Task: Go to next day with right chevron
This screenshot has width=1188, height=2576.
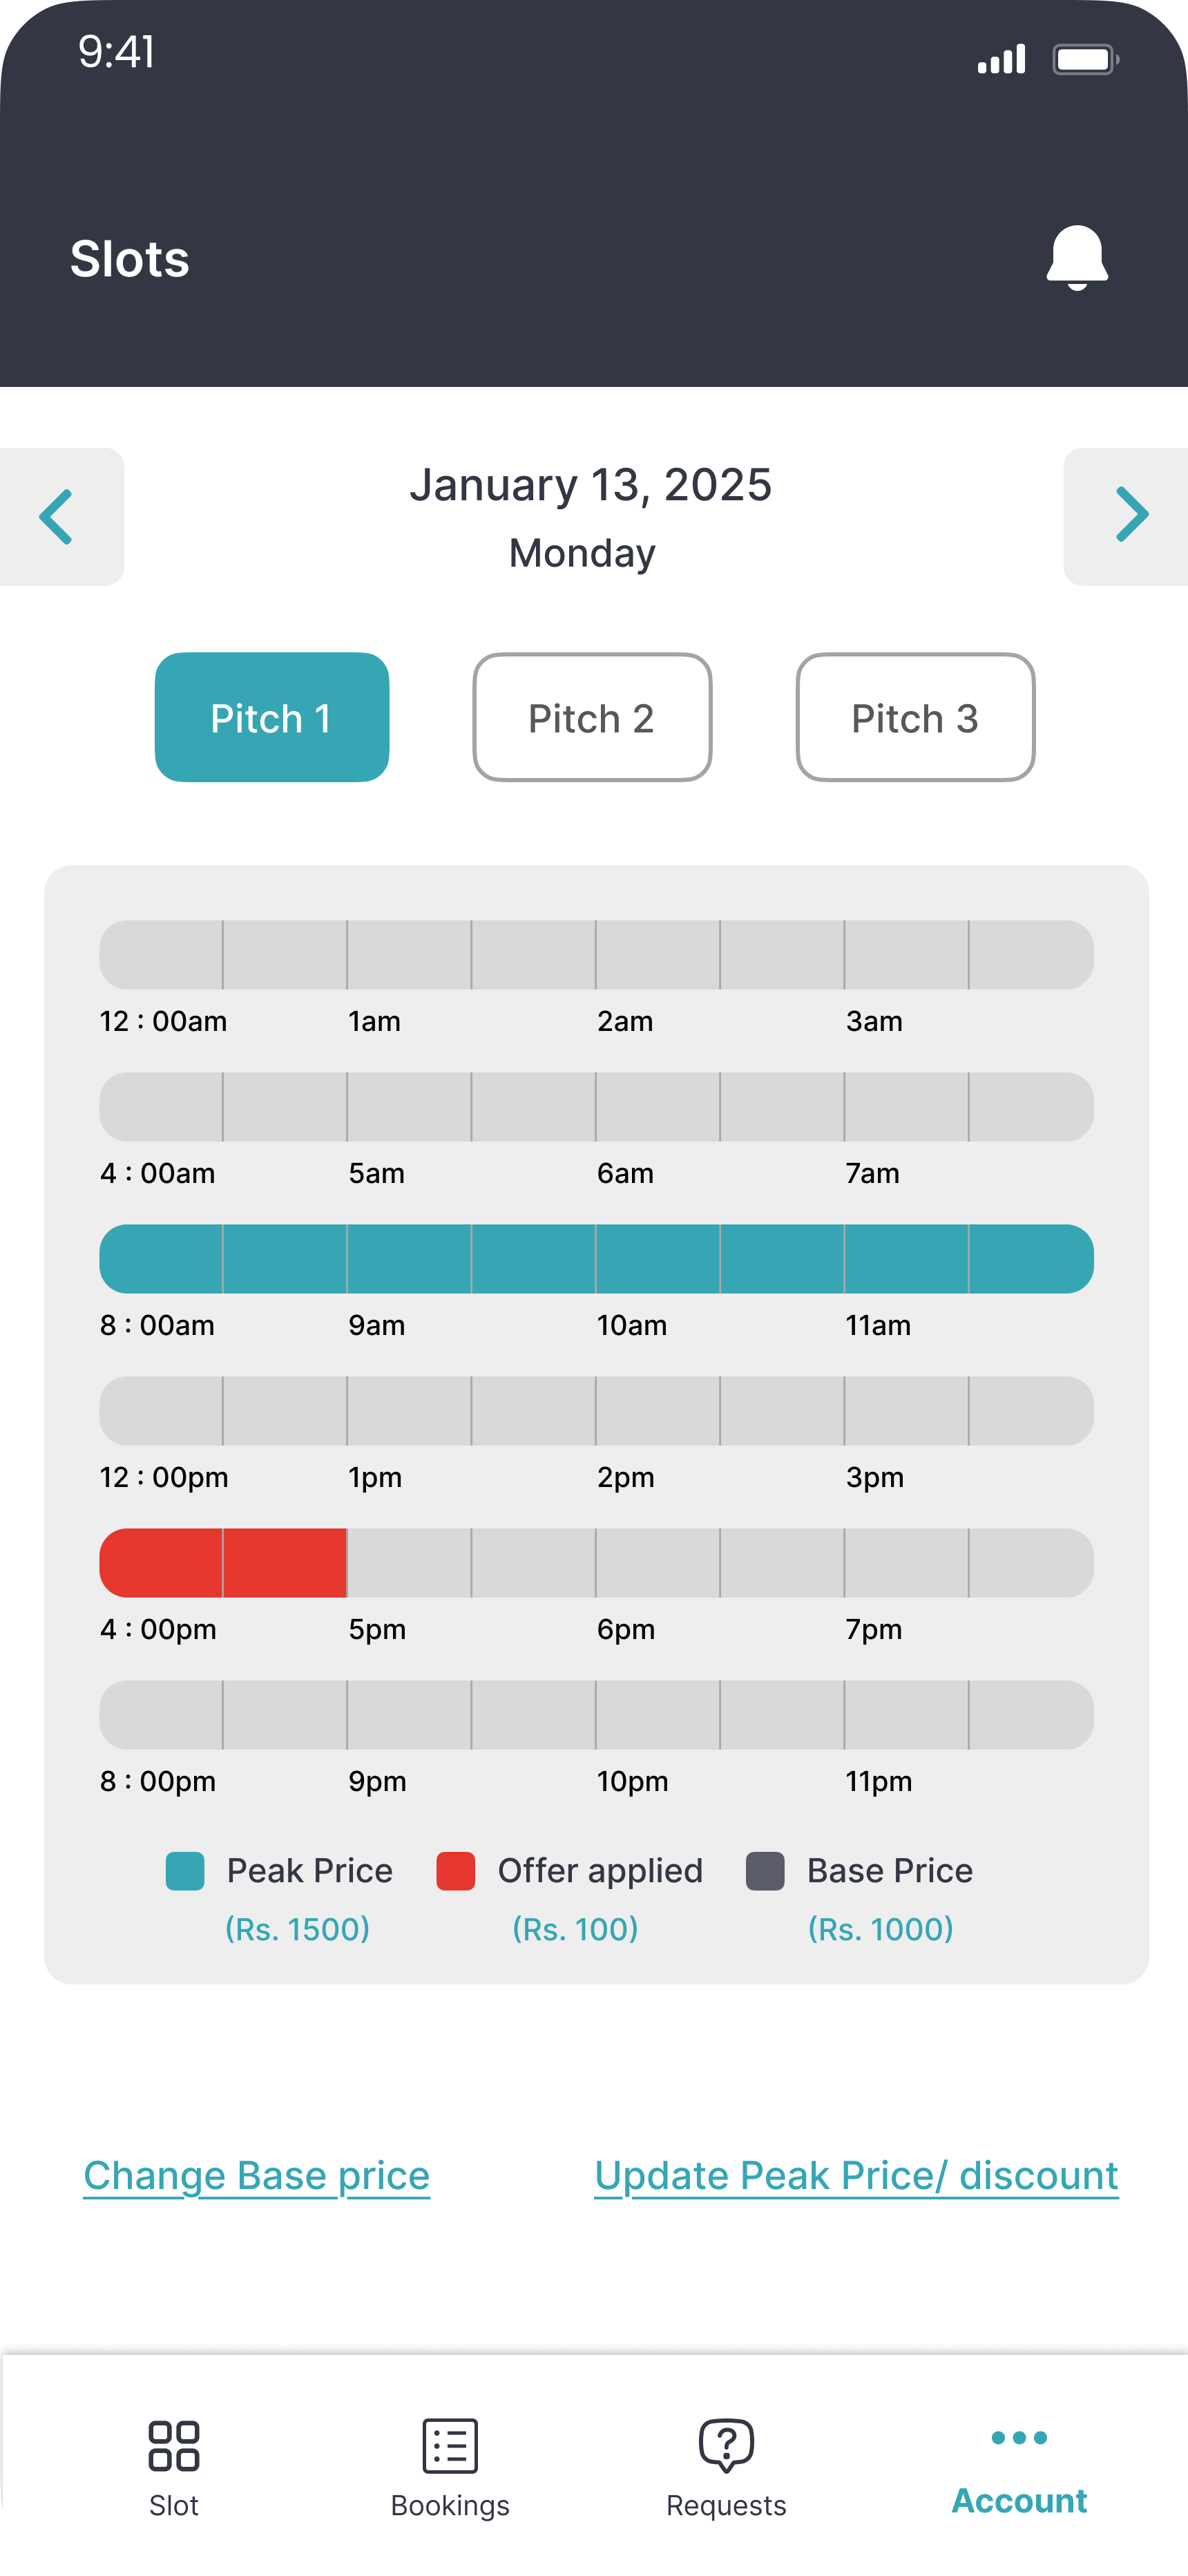Action: coord(1130,516)
